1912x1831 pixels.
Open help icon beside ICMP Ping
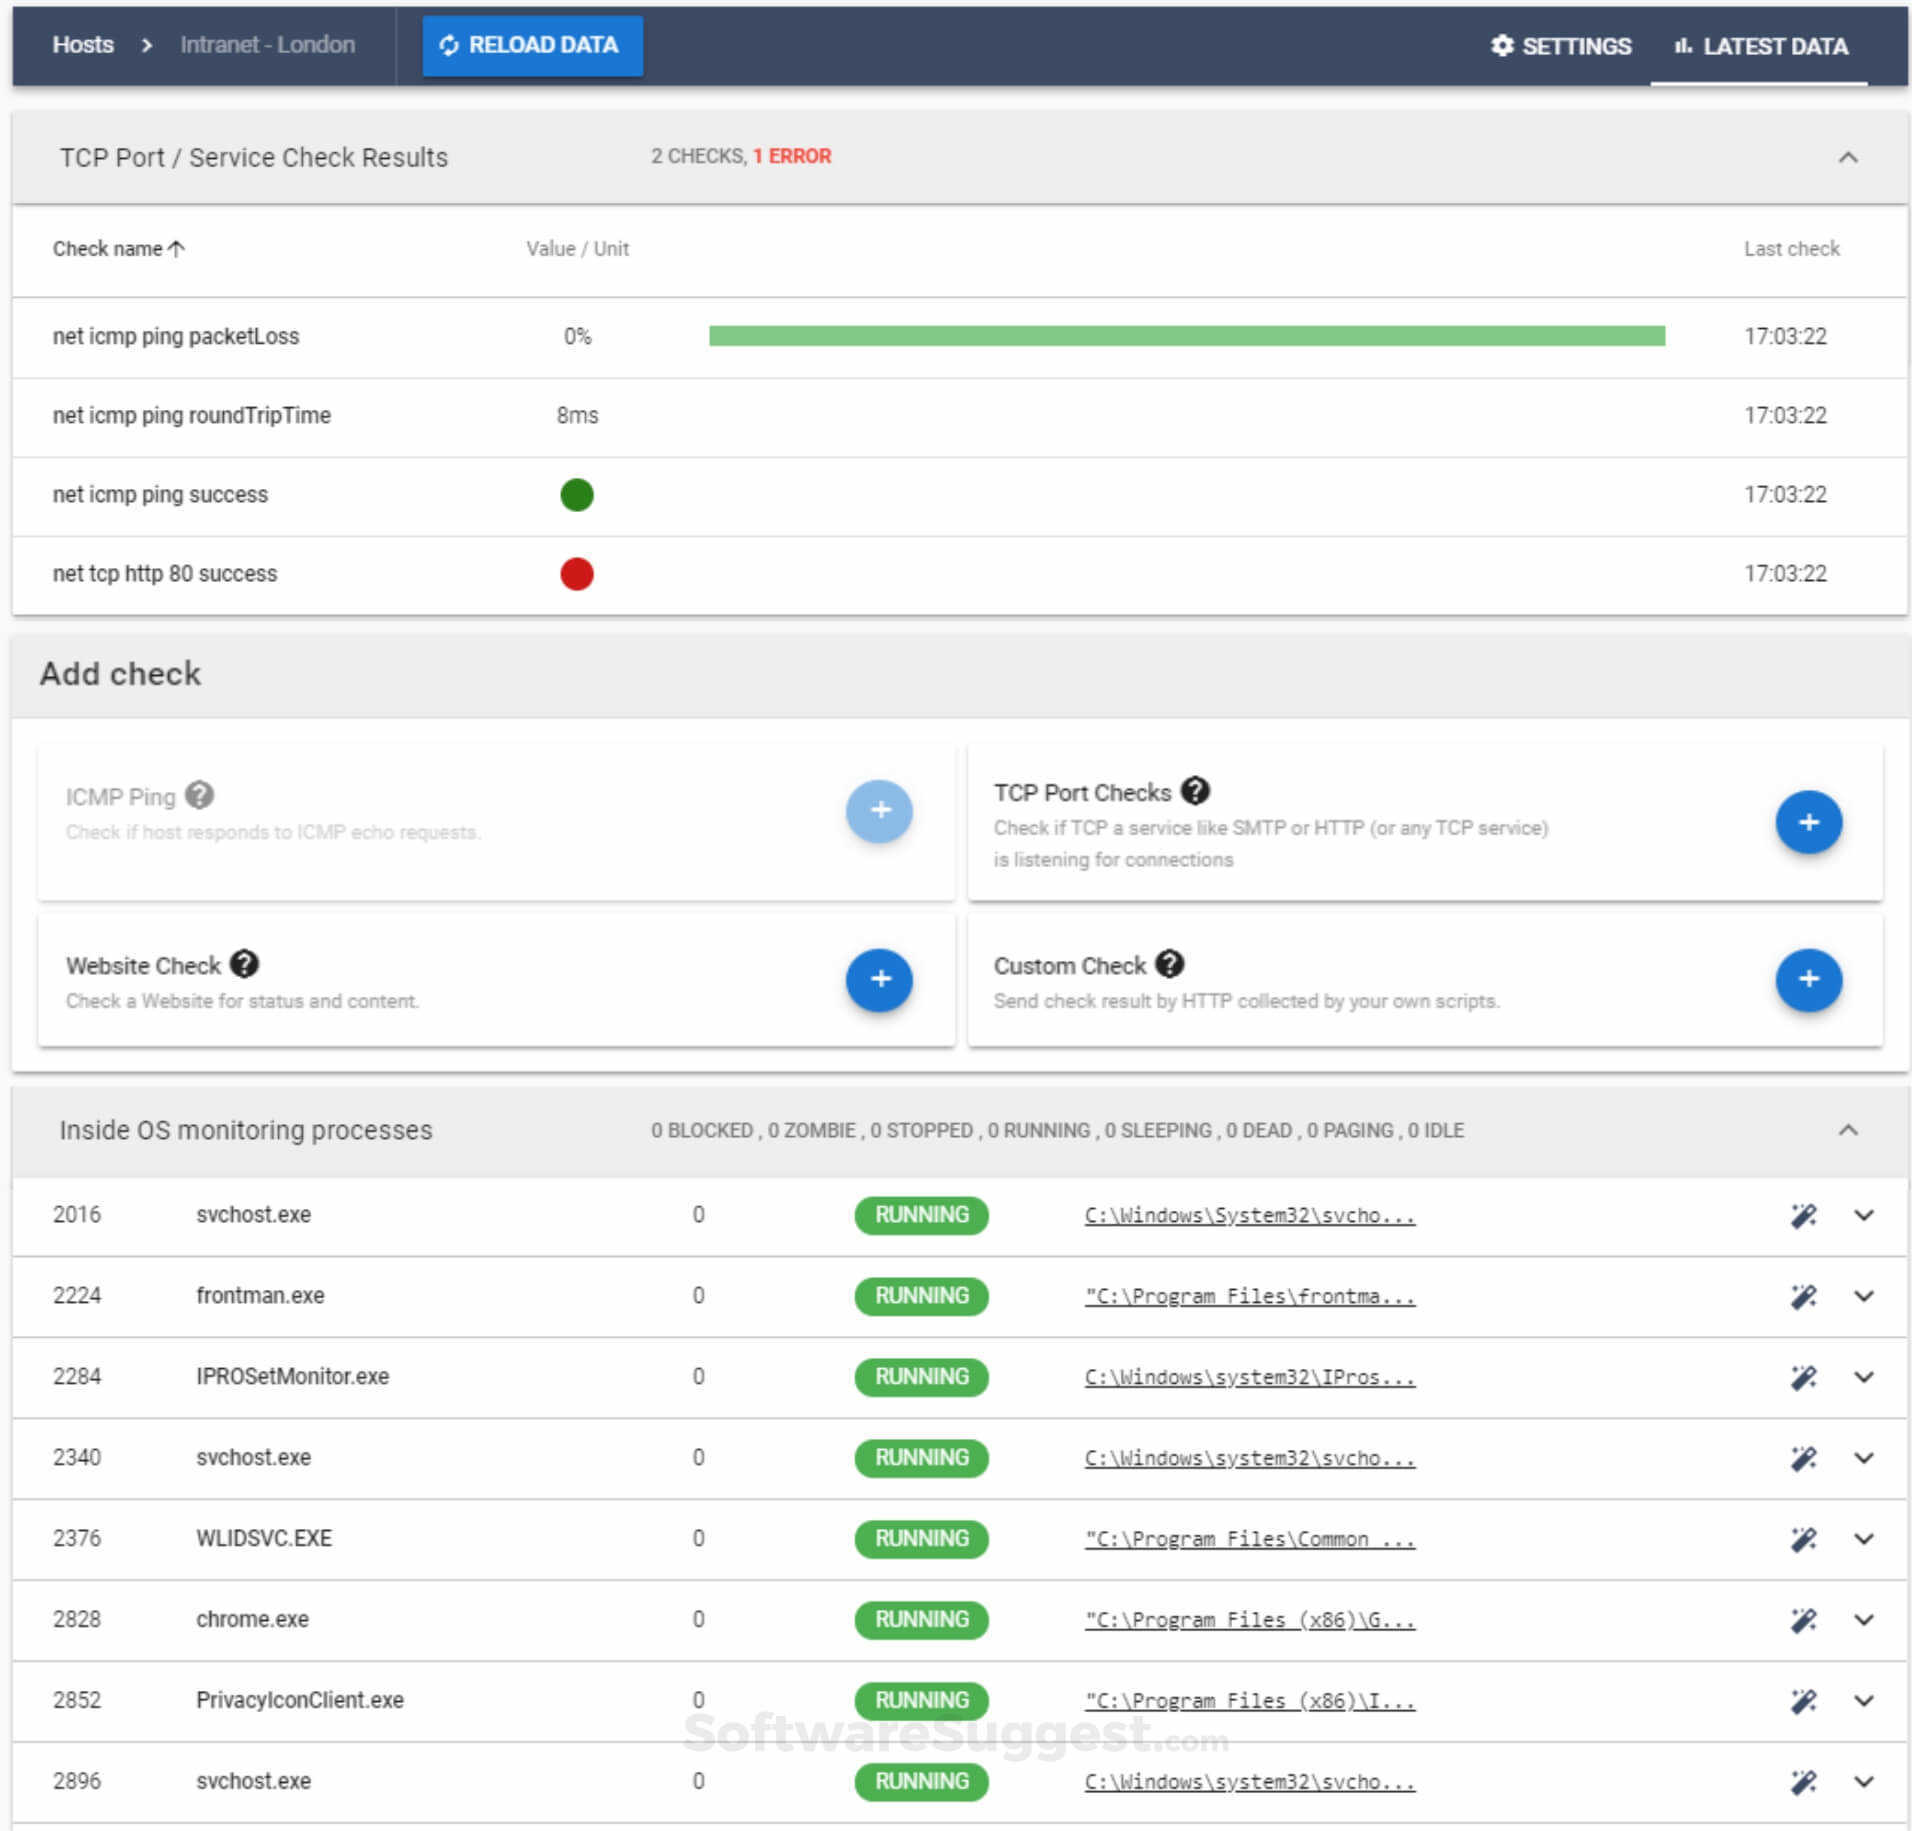coord(199,795)
